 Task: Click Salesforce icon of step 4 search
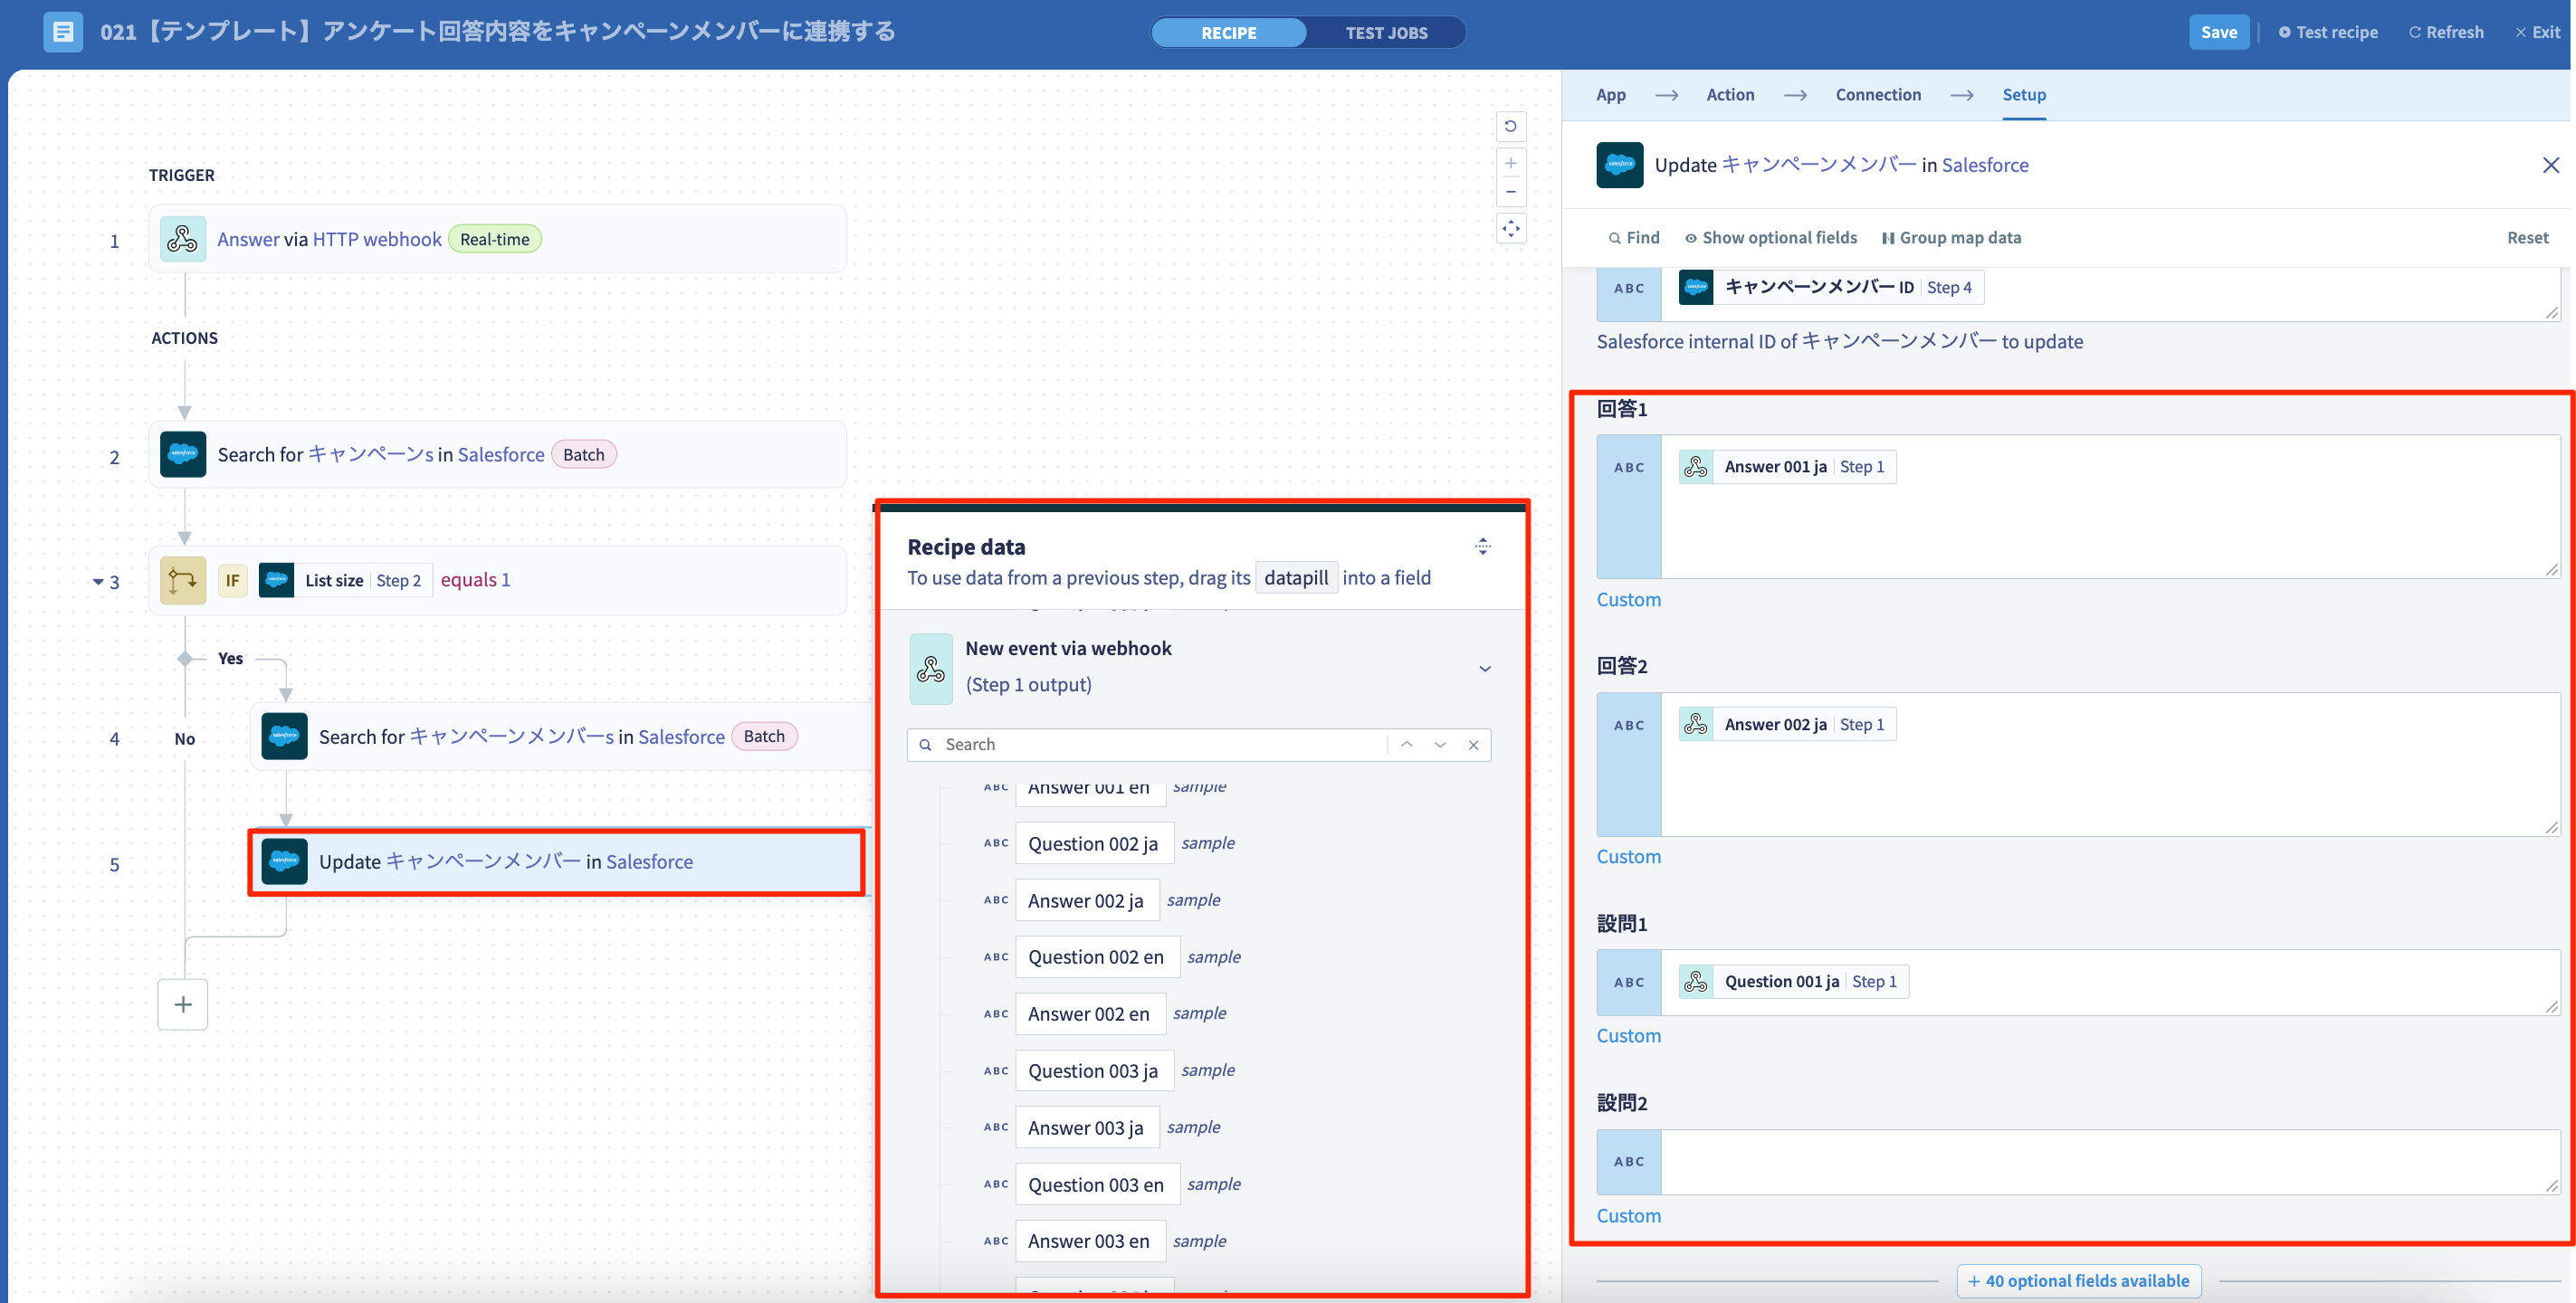[284, 736]
